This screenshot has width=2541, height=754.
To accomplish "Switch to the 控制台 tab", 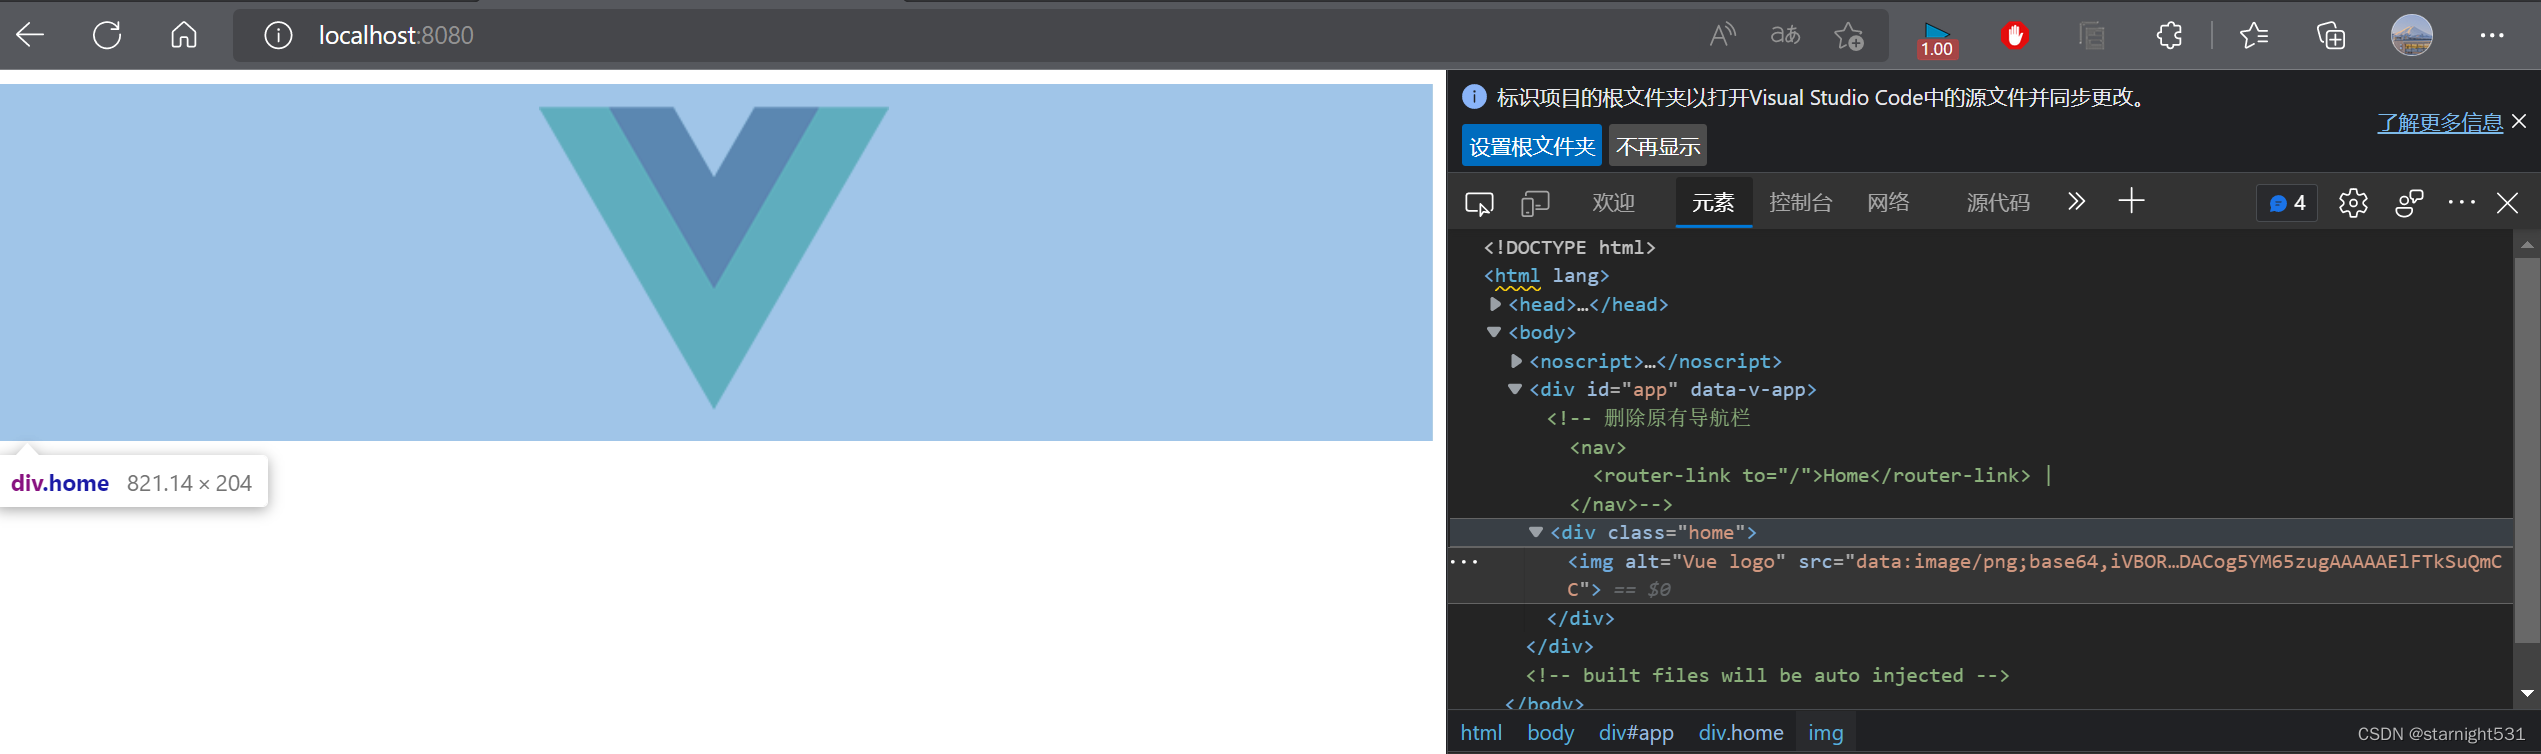I will click(x=1800, y=203).
